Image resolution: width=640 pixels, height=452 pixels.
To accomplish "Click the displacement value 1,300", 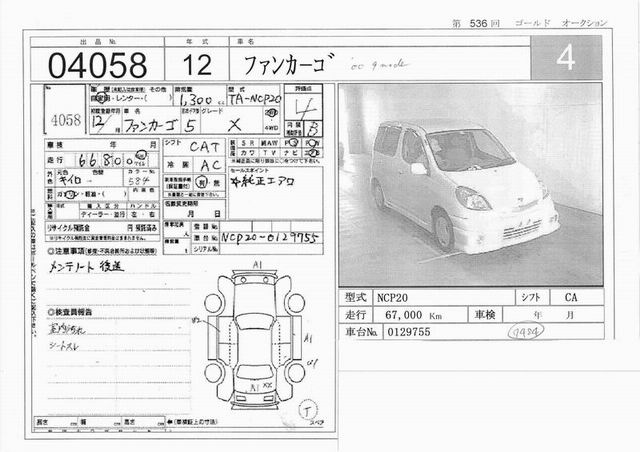I will [x=196, y=100].
